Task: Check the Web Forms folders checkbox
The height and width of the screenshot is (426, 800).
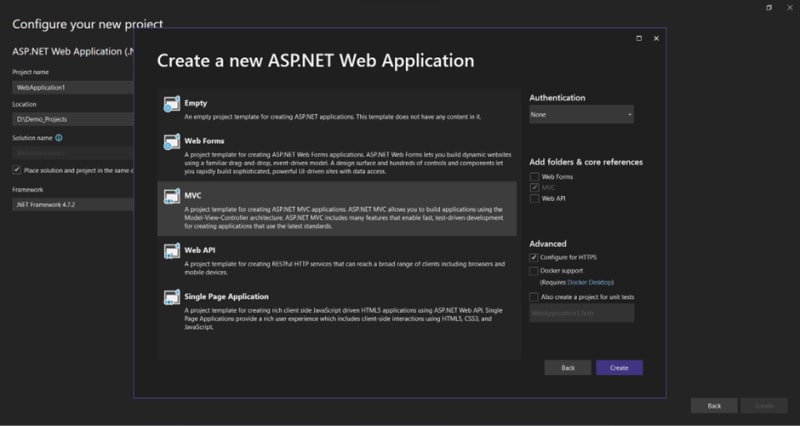Action: click(x=534, y=177)
